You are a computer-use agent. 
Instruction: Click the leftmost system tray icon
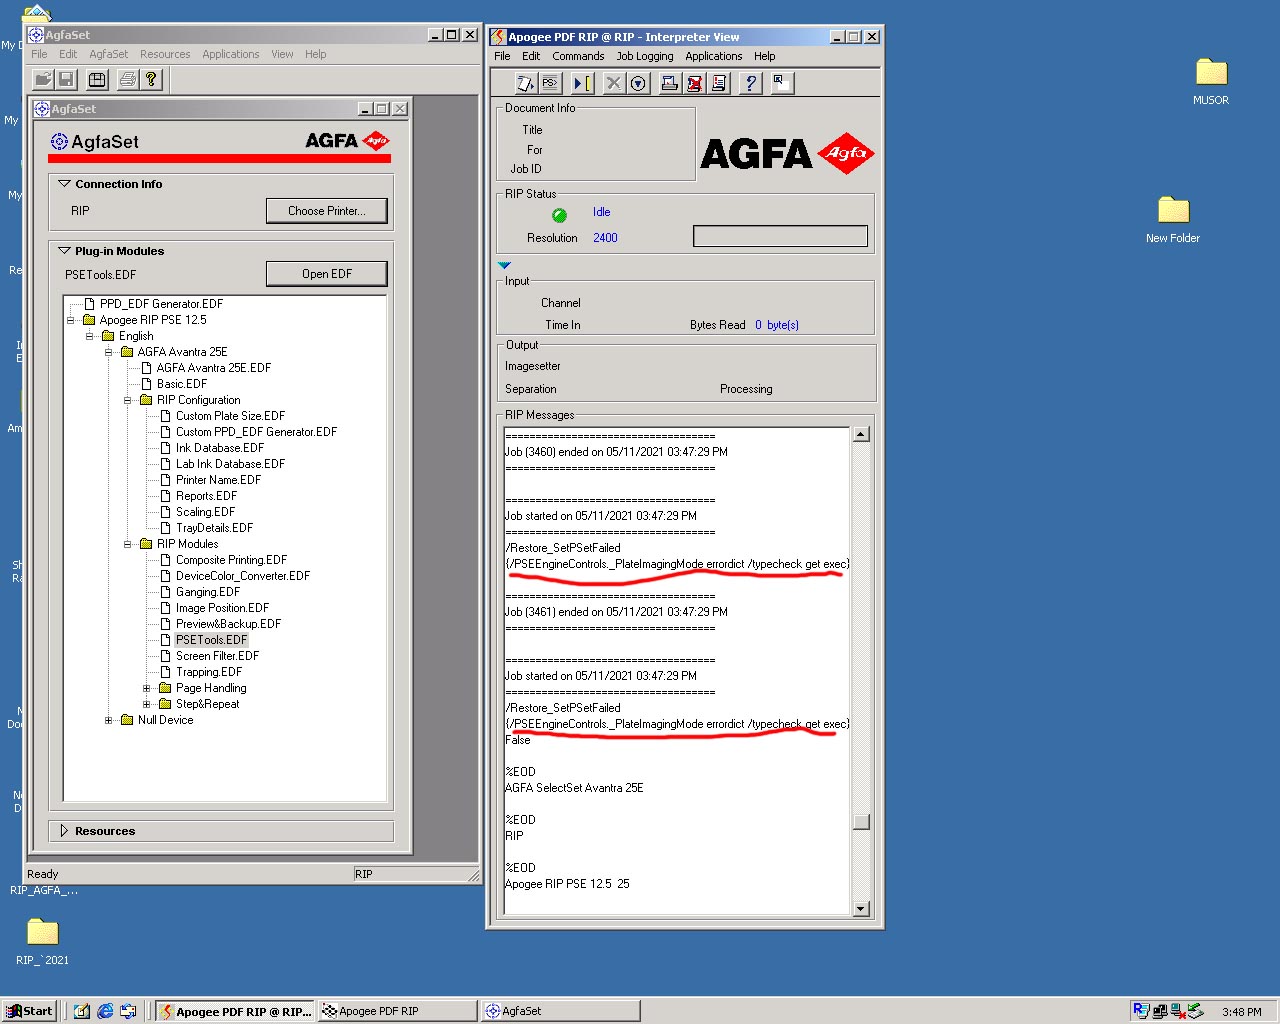coord(1141,1011)
